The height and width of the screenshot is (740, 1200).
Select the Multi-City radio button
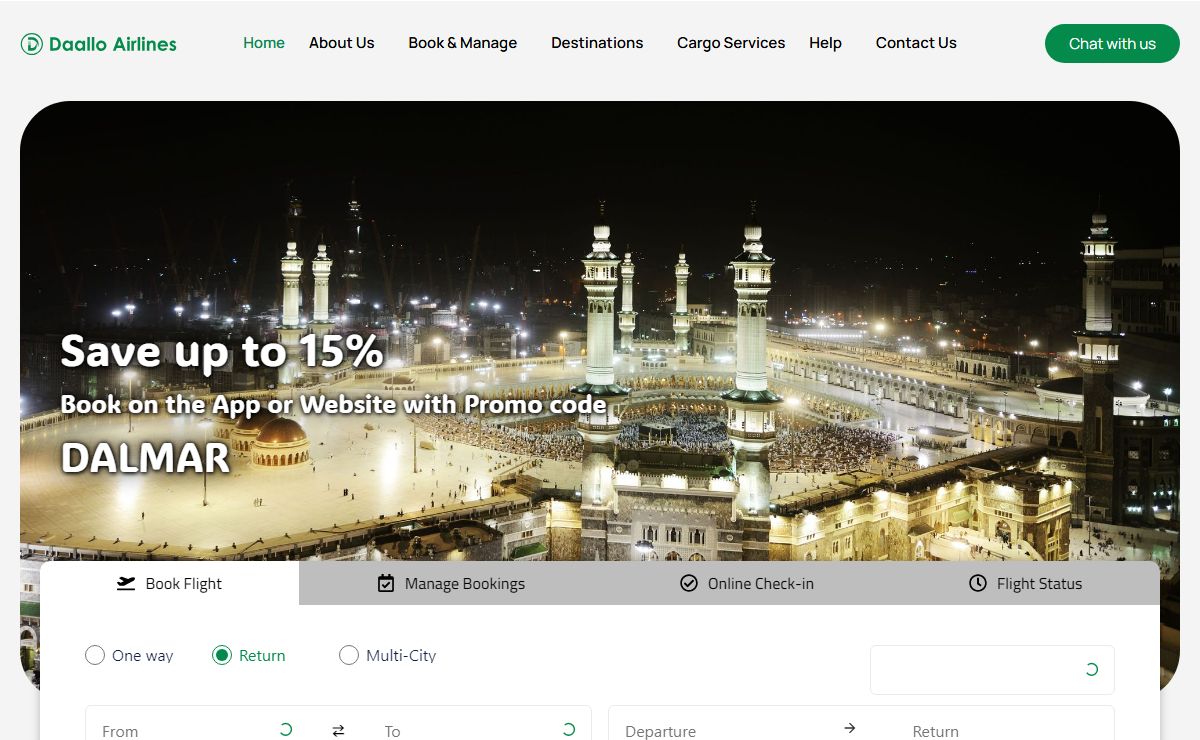(x=349, y=655)
